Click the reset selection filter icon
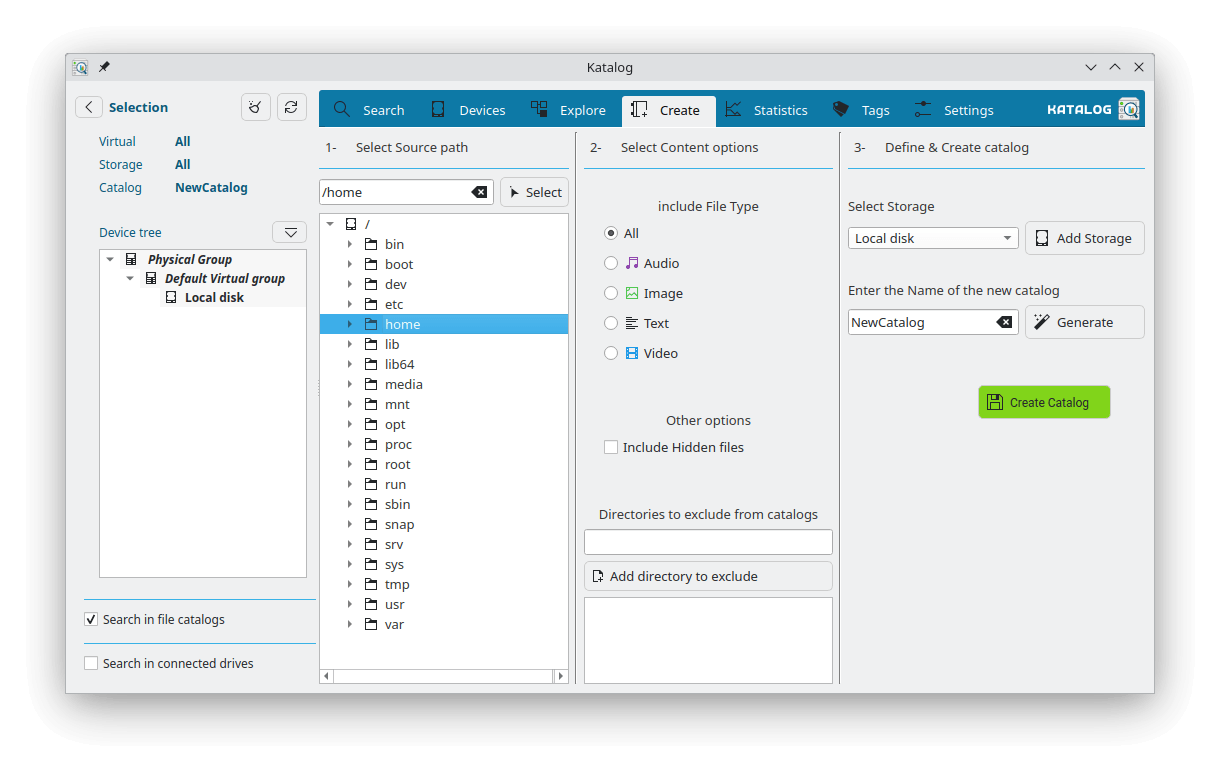This screenshot has height=772, width=1221. coord(256,107)
